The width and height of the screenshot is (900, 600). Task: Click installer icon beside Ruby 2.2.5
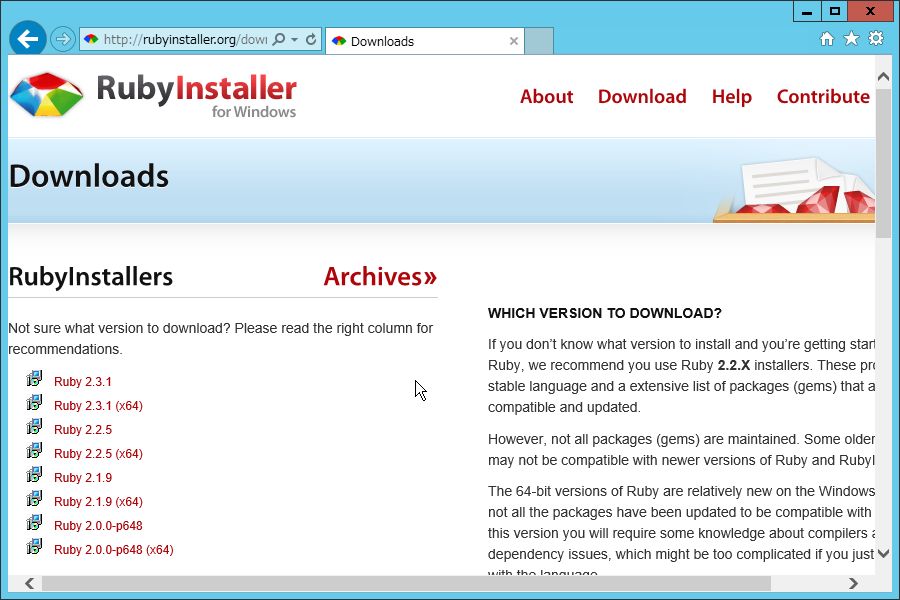coord(34,427)
